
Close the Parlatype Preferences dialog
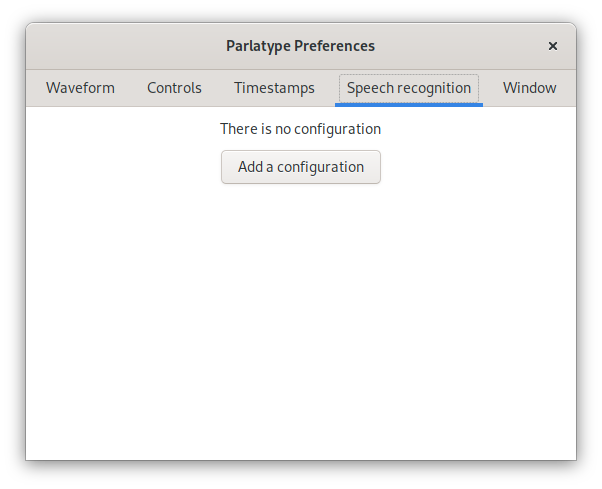point(553,46)
